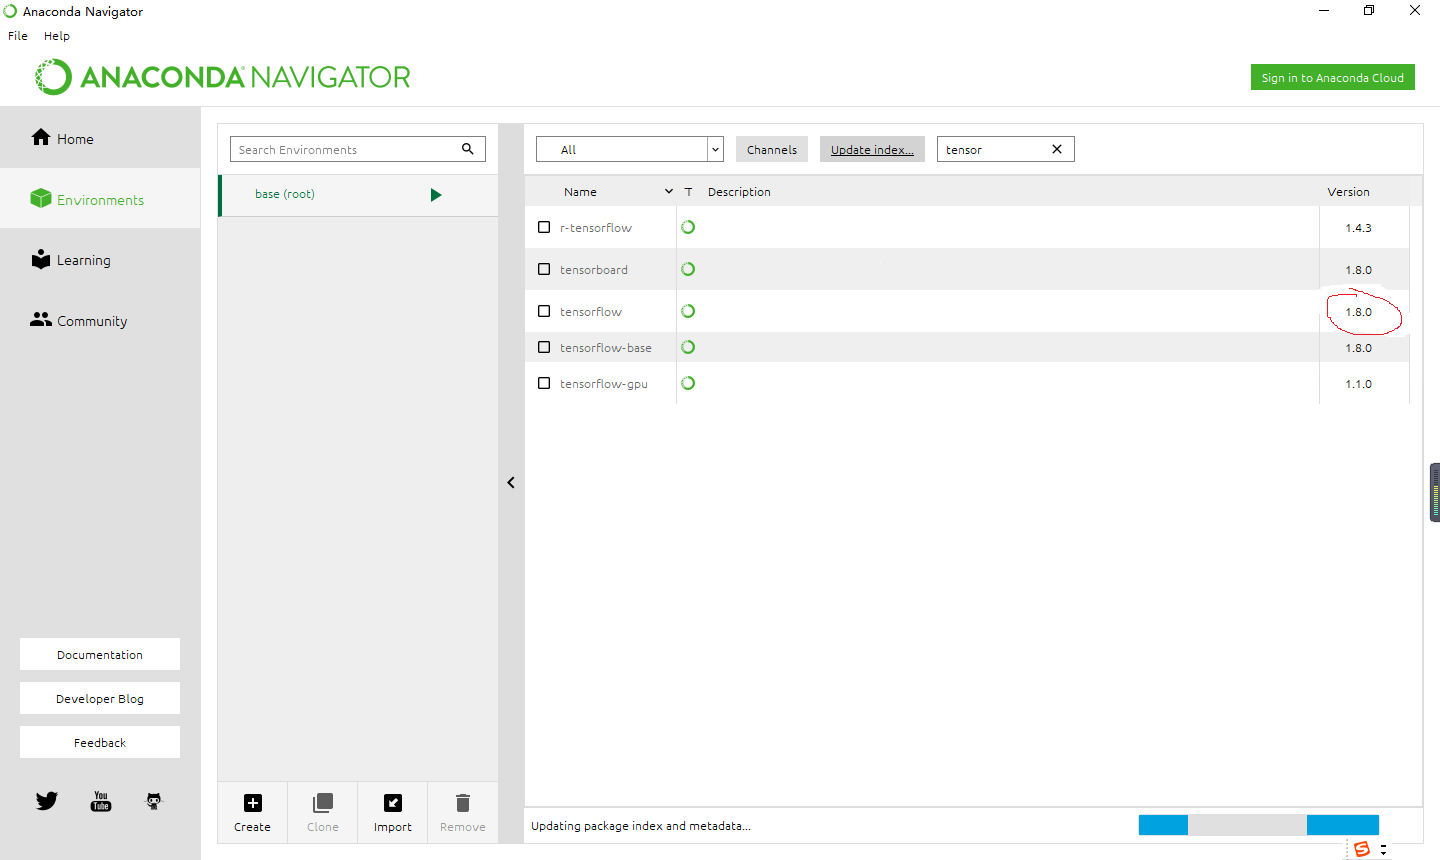Viewport: 1440px width, 860px height.
Task: Click the tensorflow-base package type icon
Action: tap(688, 347)
